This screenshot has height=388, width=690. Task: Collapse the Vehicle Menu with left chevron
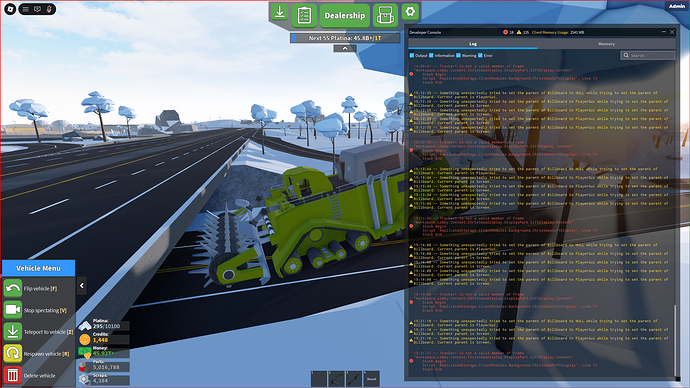82,286
